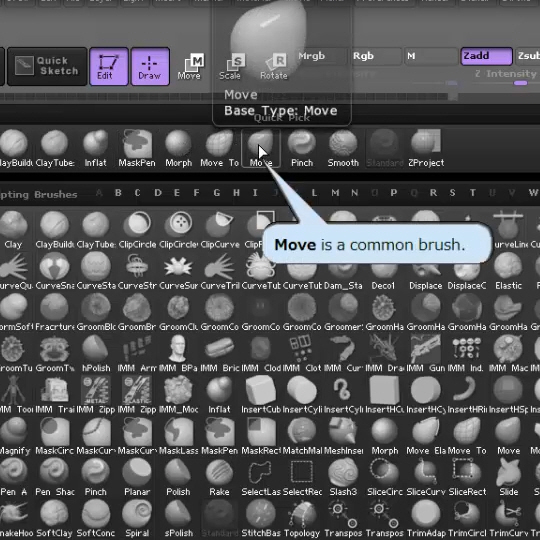This screenshot has height=540, width=540.
Task: Switch to Zsub mode
Action: 528,56
